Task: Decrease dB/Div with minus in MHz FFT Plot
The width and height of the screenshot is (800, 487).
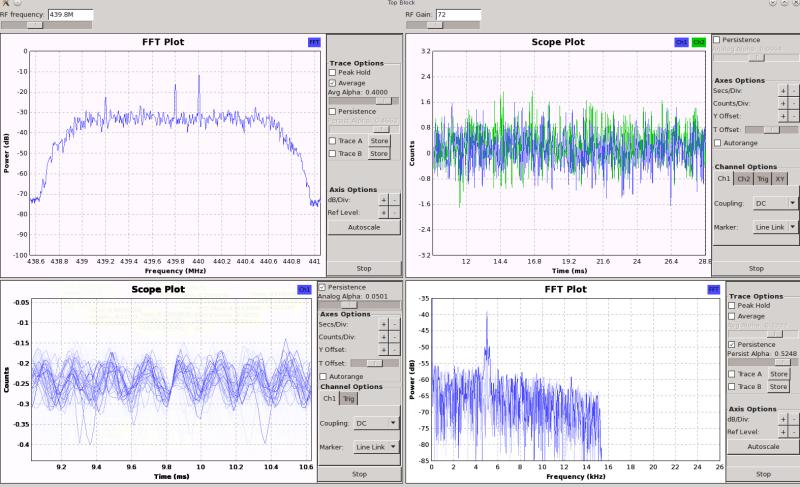Action: (x=394, y=200)
